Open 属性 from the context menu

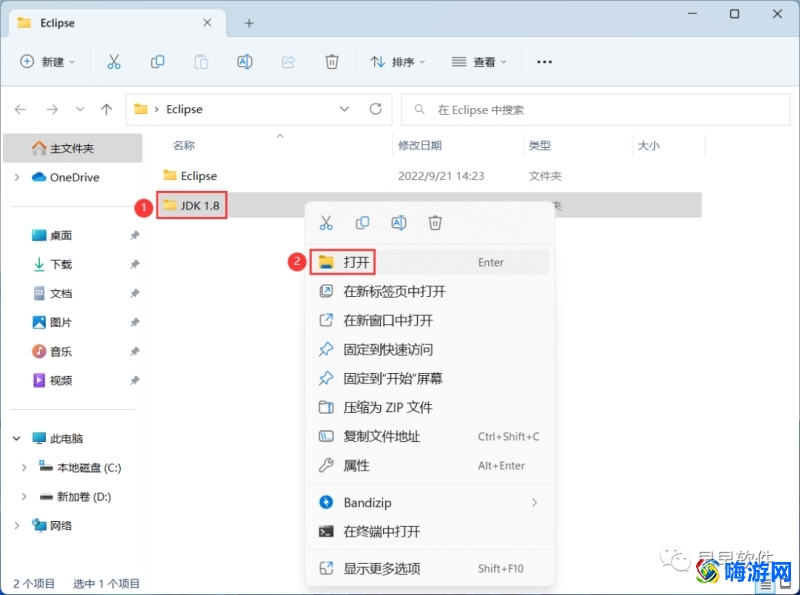[x=429, y=465]
